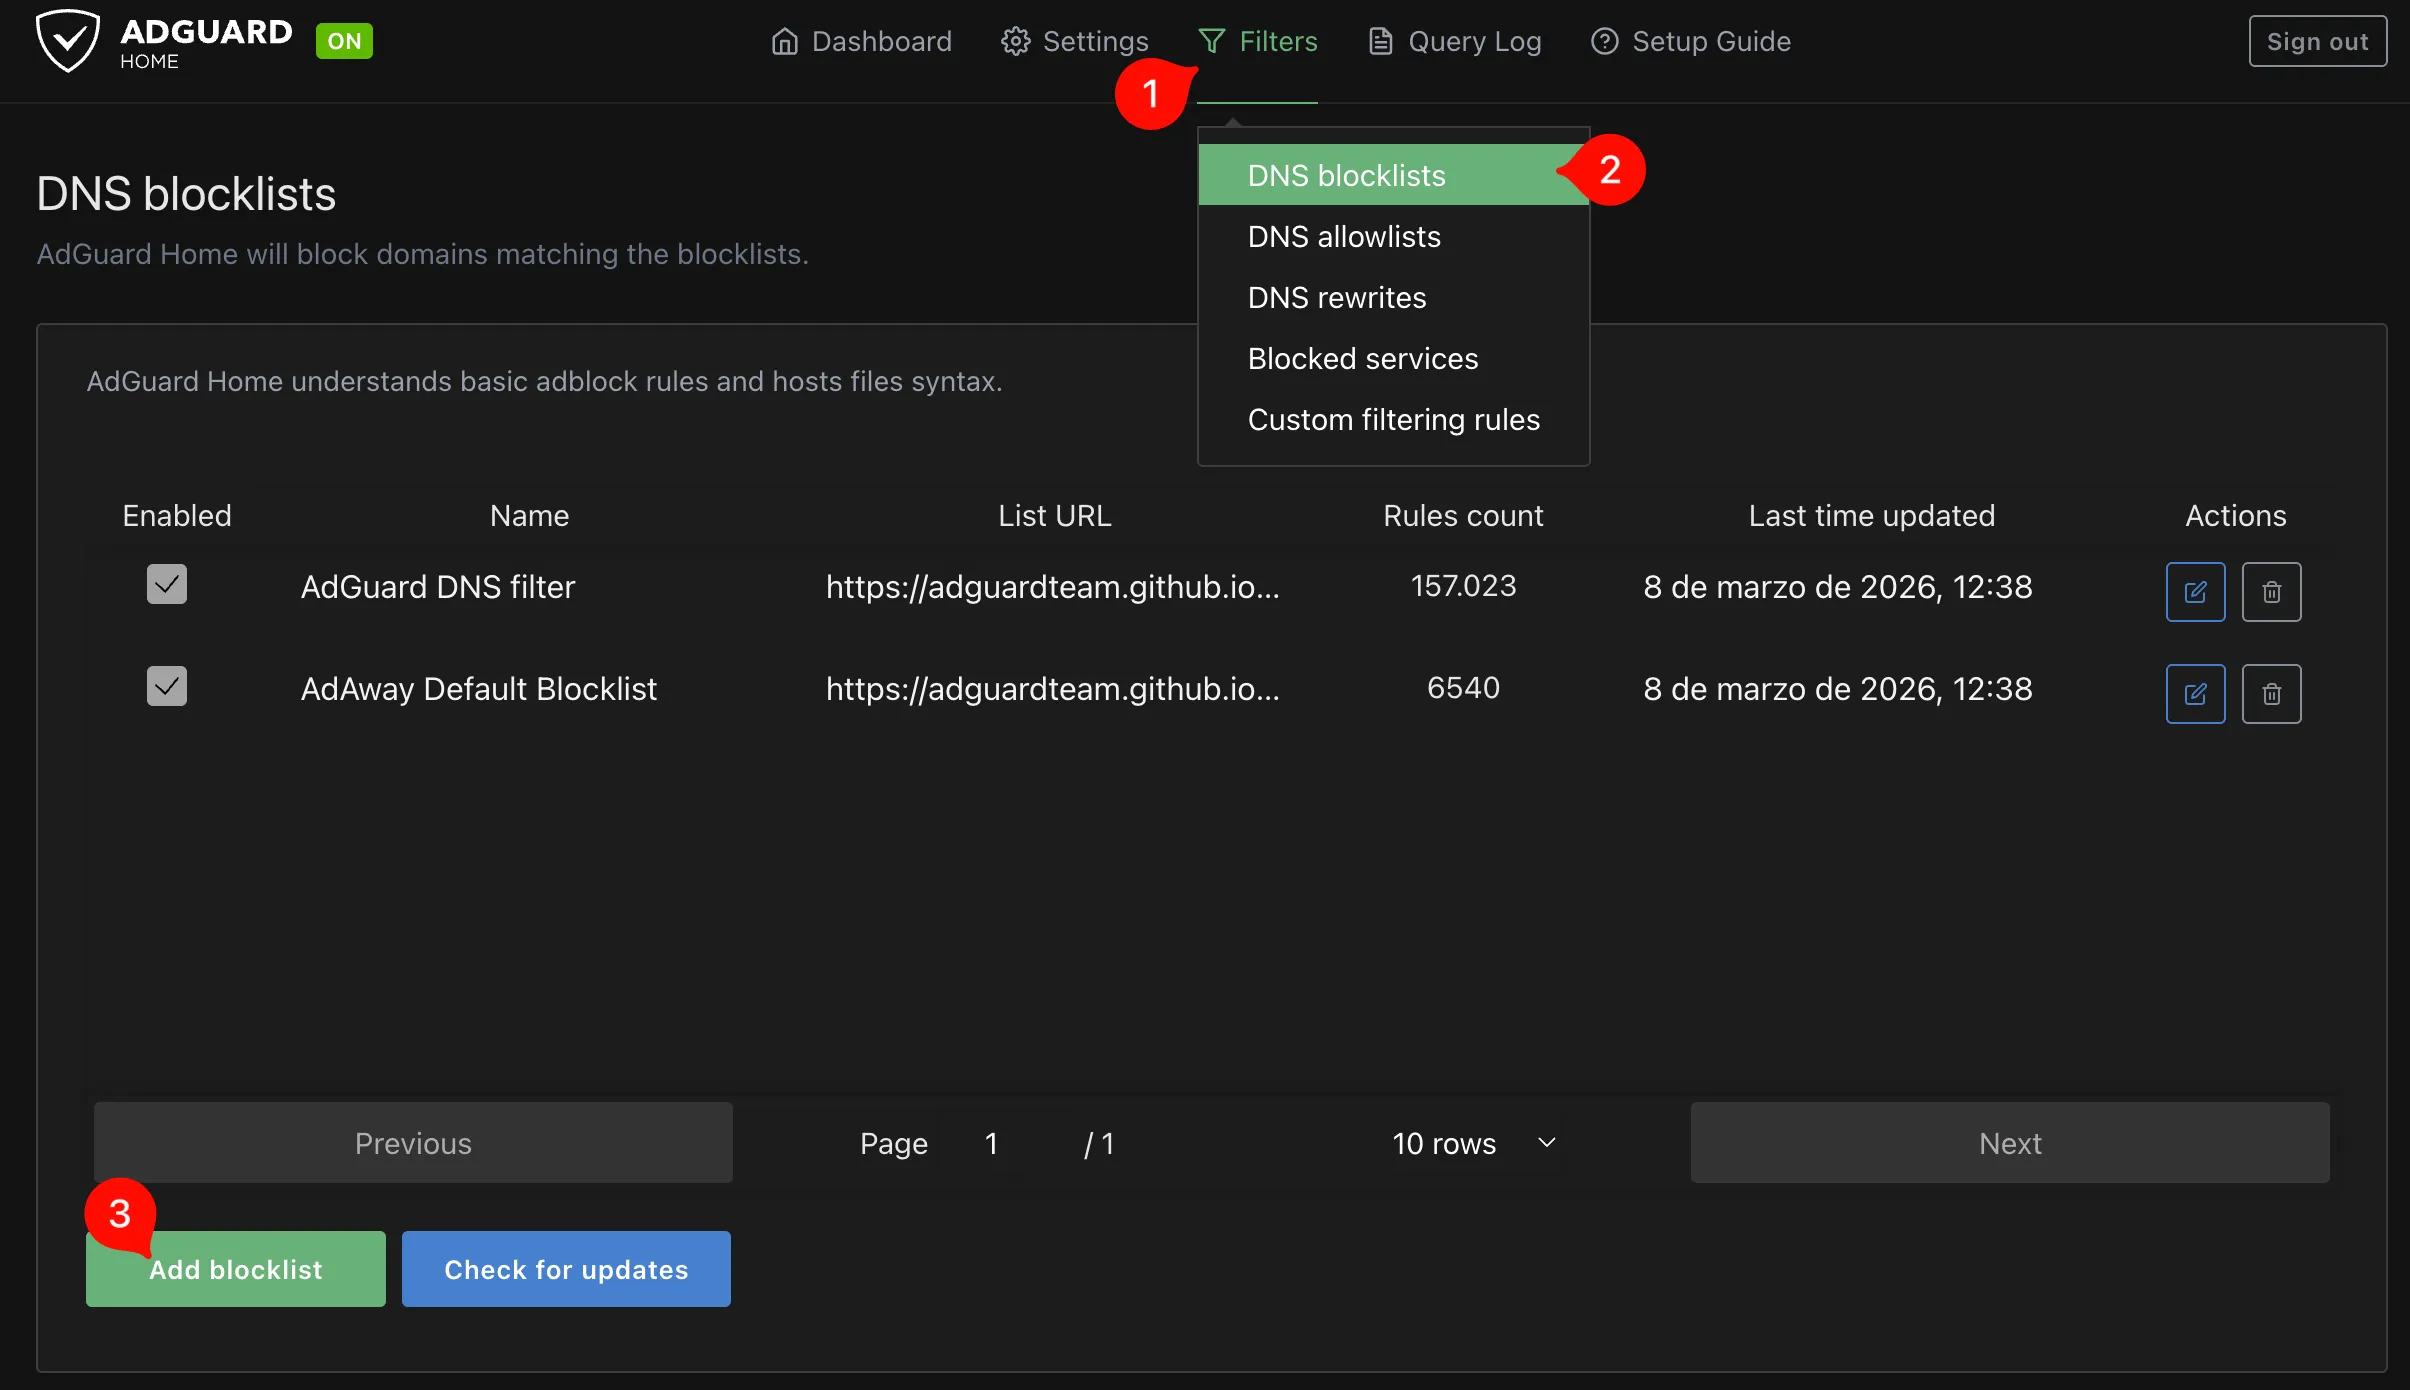2410x1390 pixels.
Task: Click AdAway Default Blocklist last-updated date
Action: (x=1838, y=689)
